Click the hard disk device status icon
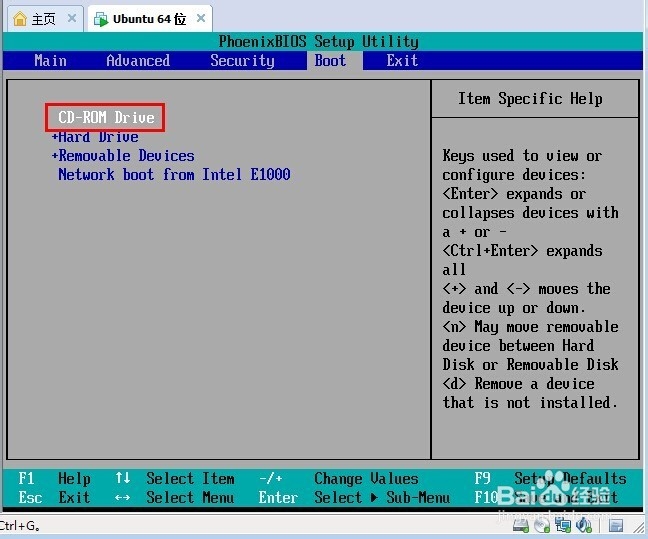The height and width of the screenshot is (539, 648). coord(521,526)
